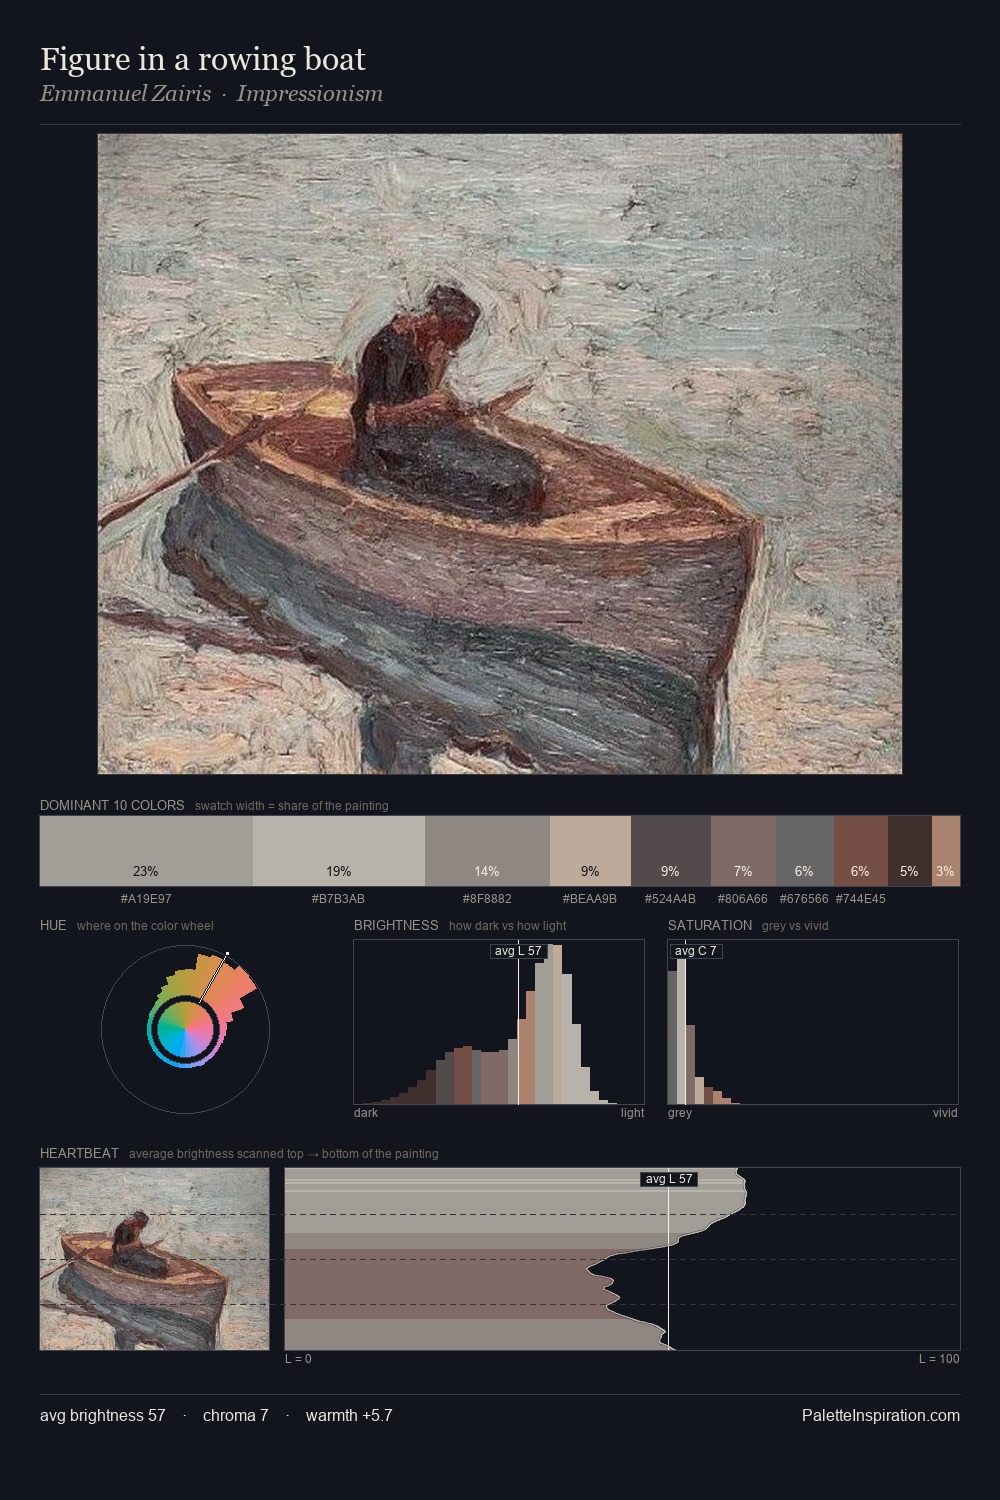Screen dimensions: 1000x1500
Task: Click the 'vivid' axis label
Action: pyautogui.click(x=945, y=1112)
